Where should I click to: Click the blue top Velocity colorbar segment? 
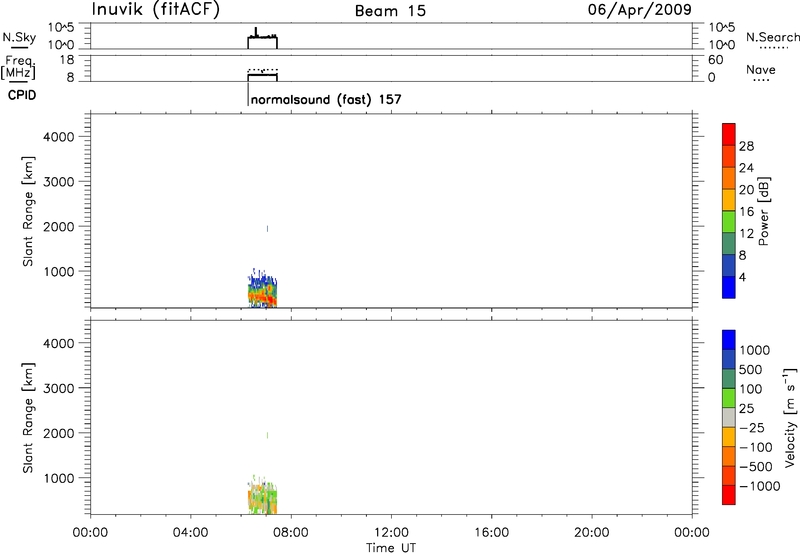[x=729, y=340]
